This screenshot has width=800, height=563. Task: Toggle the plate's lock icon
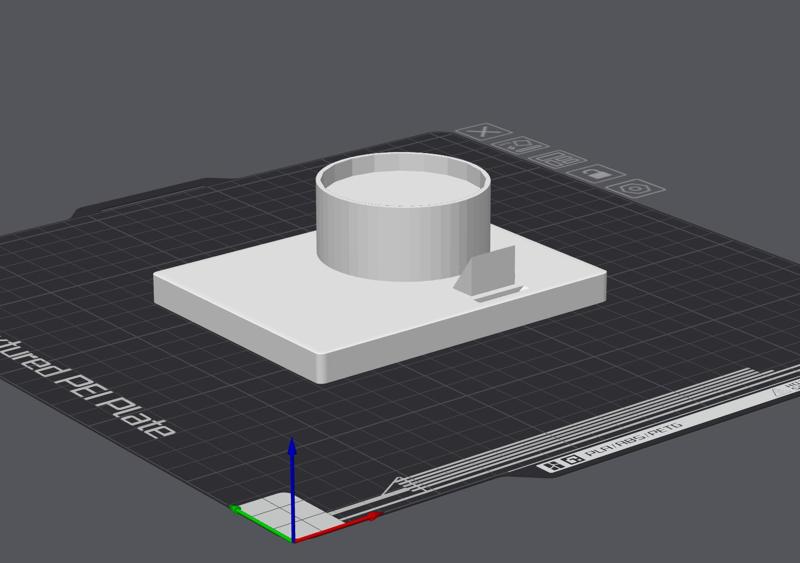pyautogui.click(x=596, y=175)
